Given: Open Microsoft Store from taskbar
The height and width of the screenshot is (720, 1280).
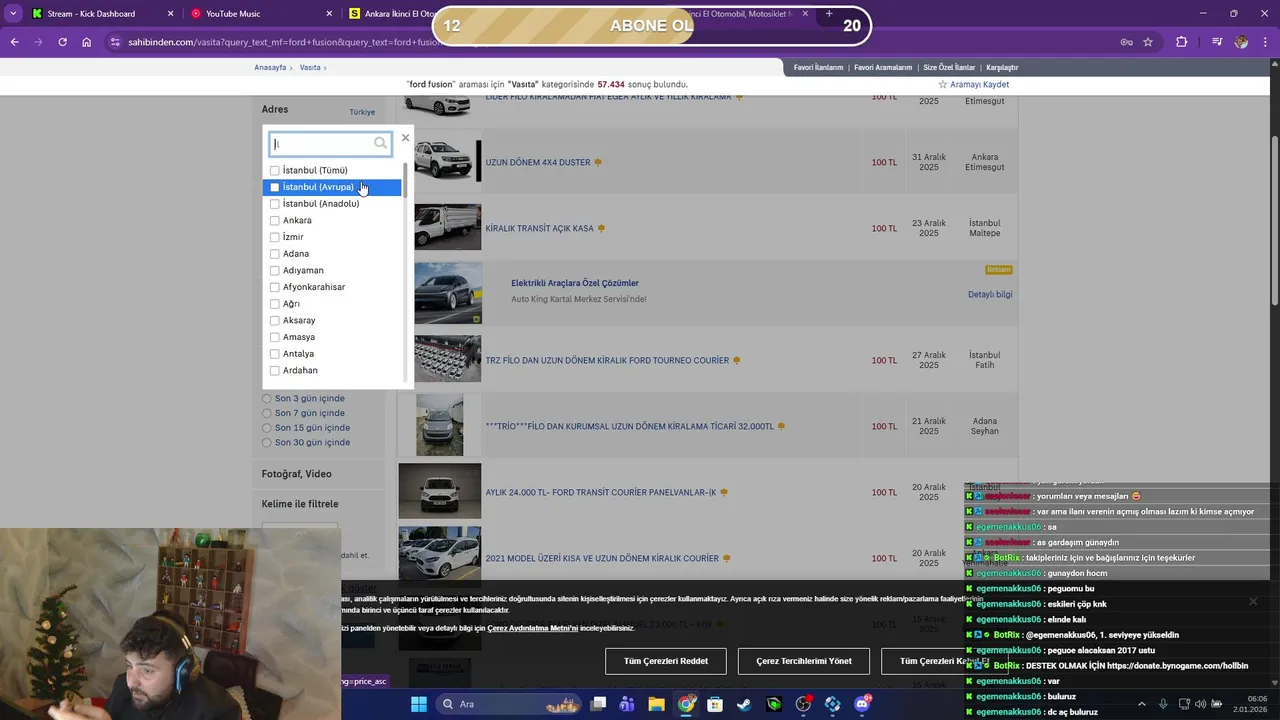Looking at the screenshot, I should 715,704.
